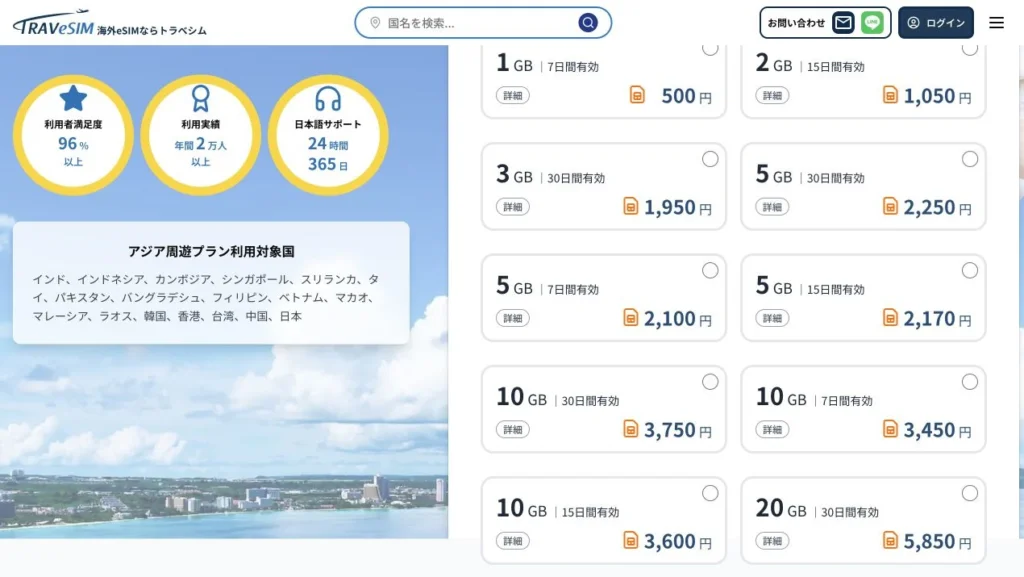
Task: Click the SIM icon beside 2,250円
Action: (890, 207)
